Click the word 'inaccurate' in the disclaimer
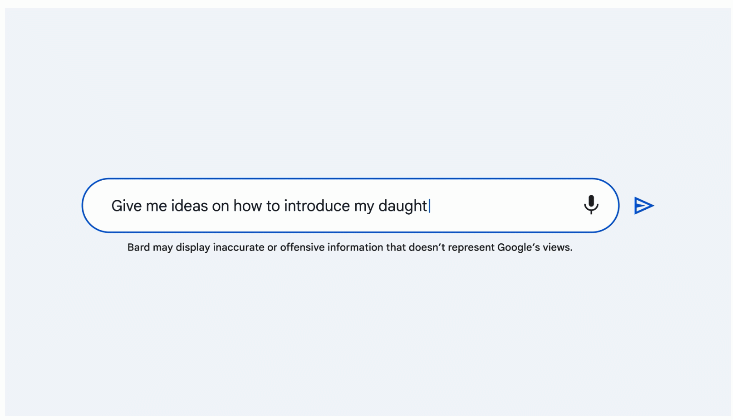The height and width of the screenshot is (420, 733). 238,247
